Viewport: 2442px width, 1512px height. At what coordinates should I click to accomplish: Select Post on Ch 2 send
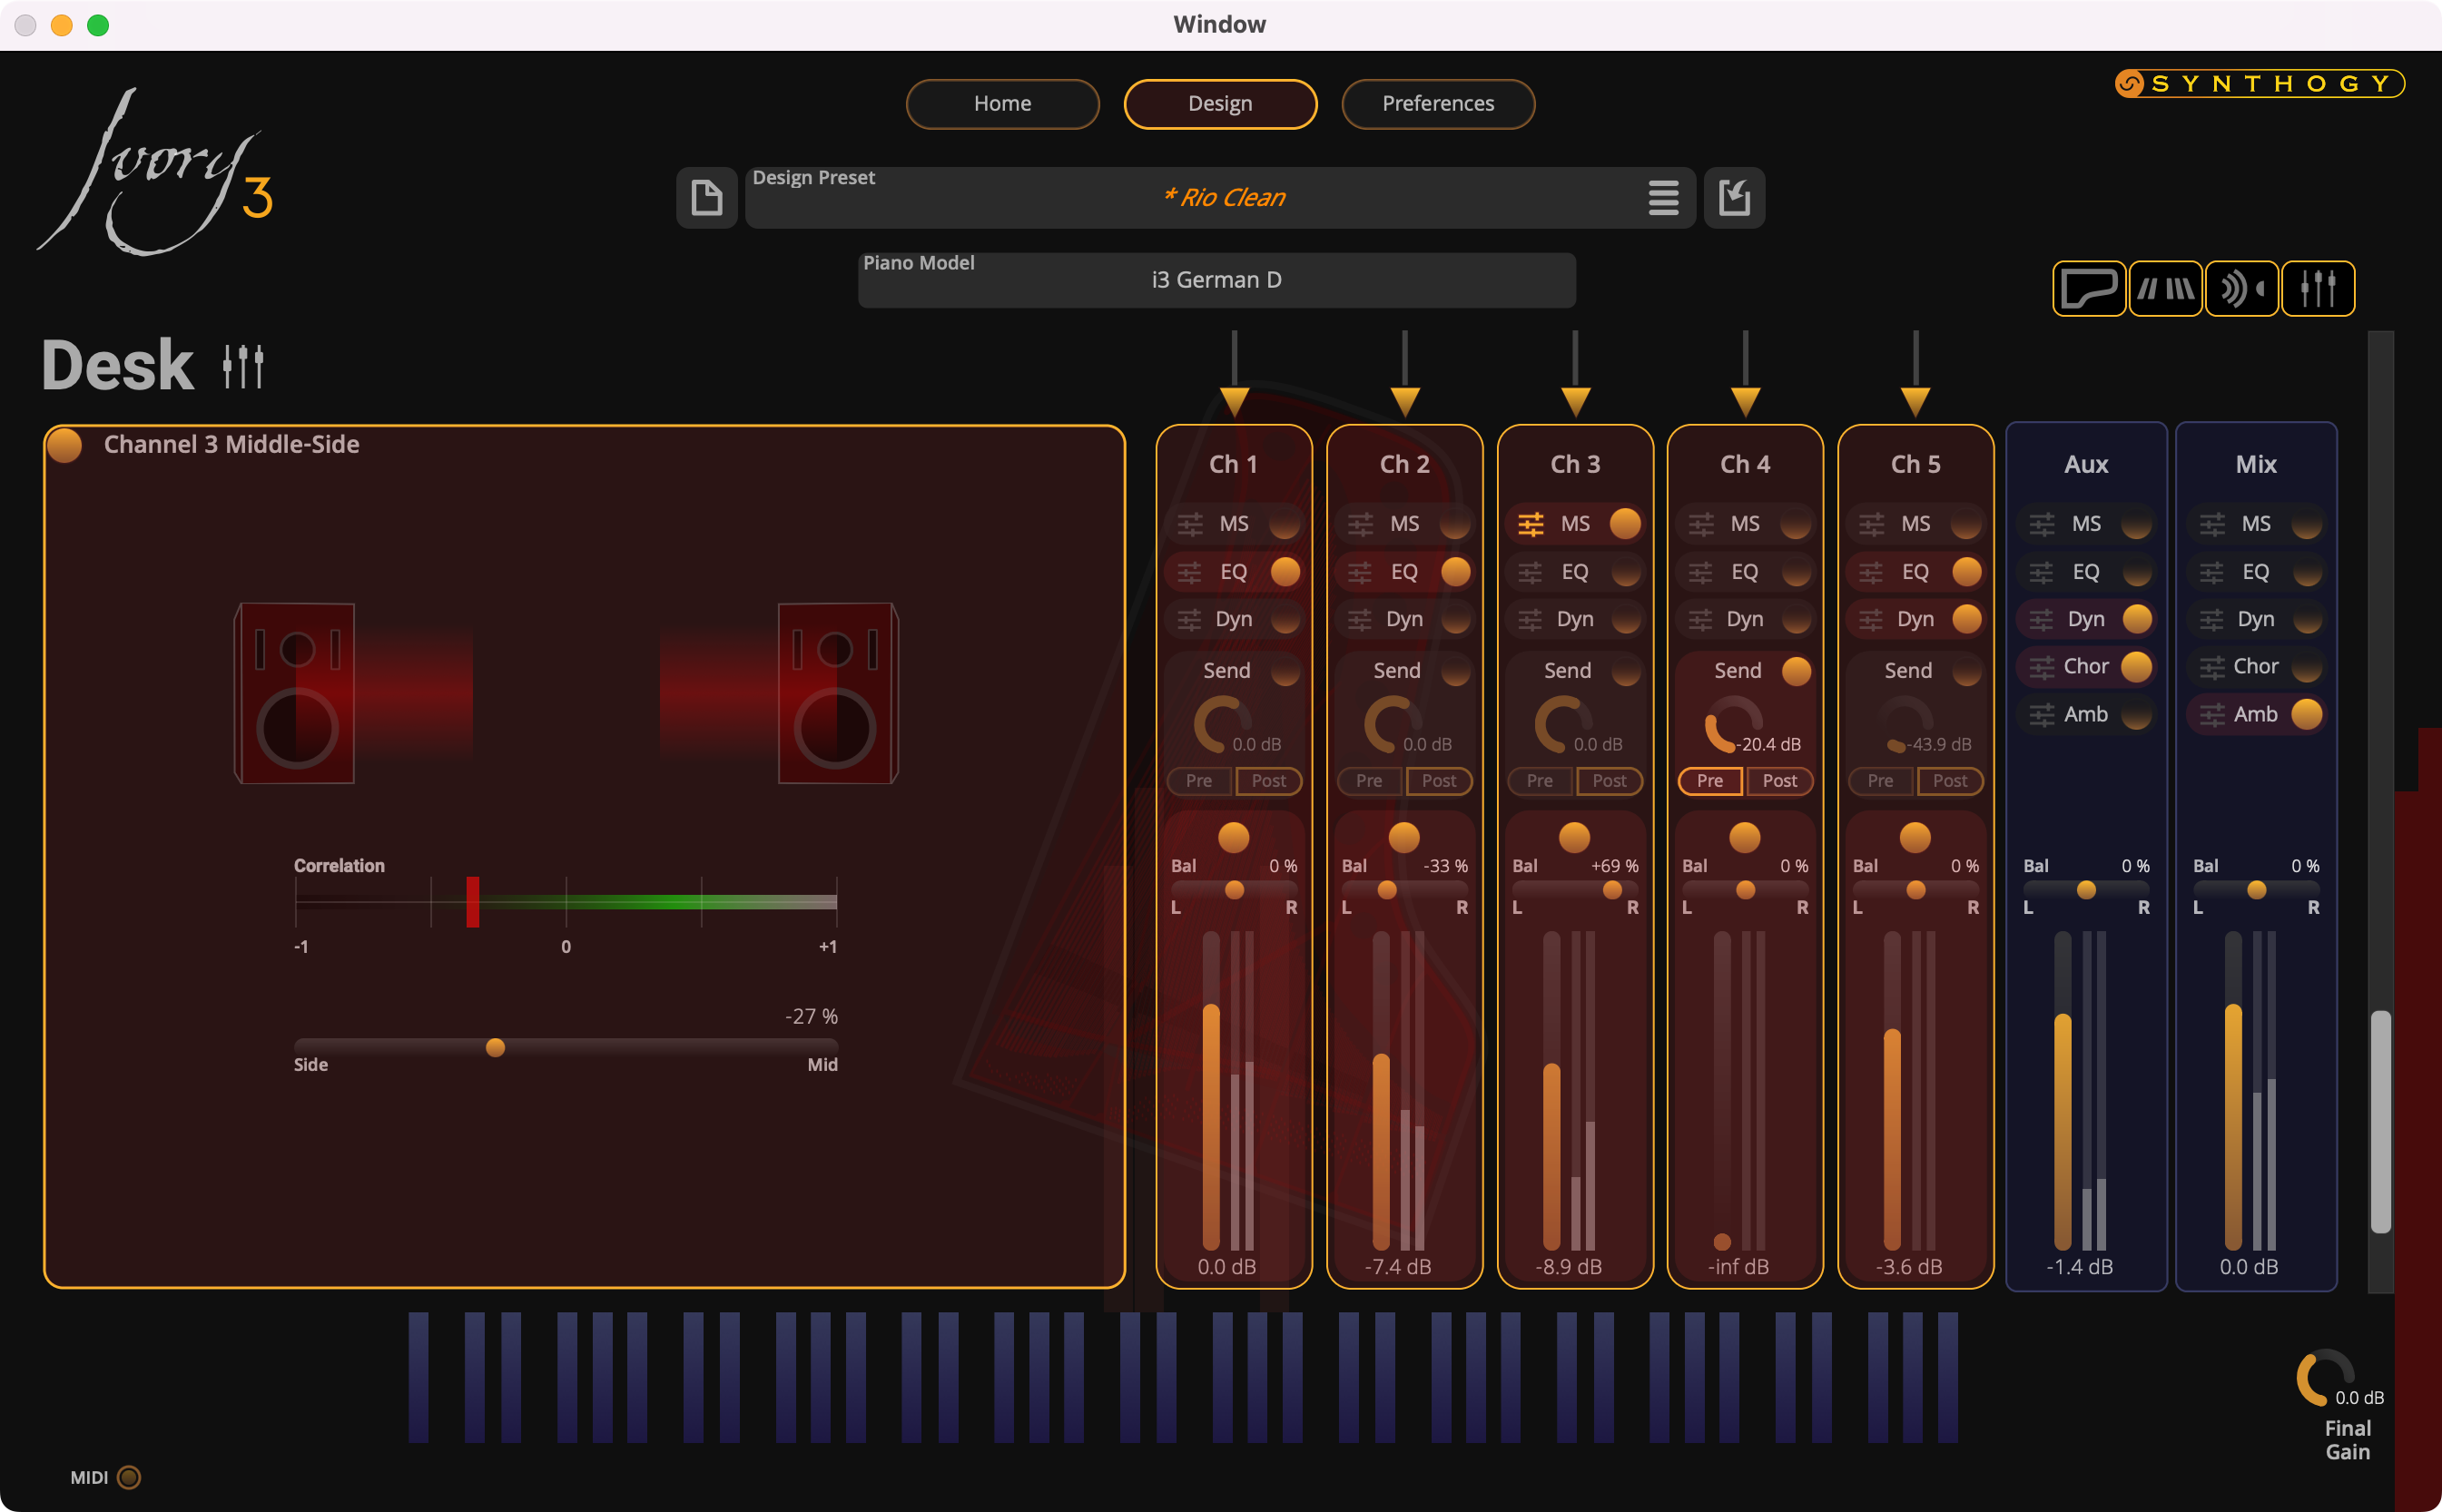(1439, 781)
